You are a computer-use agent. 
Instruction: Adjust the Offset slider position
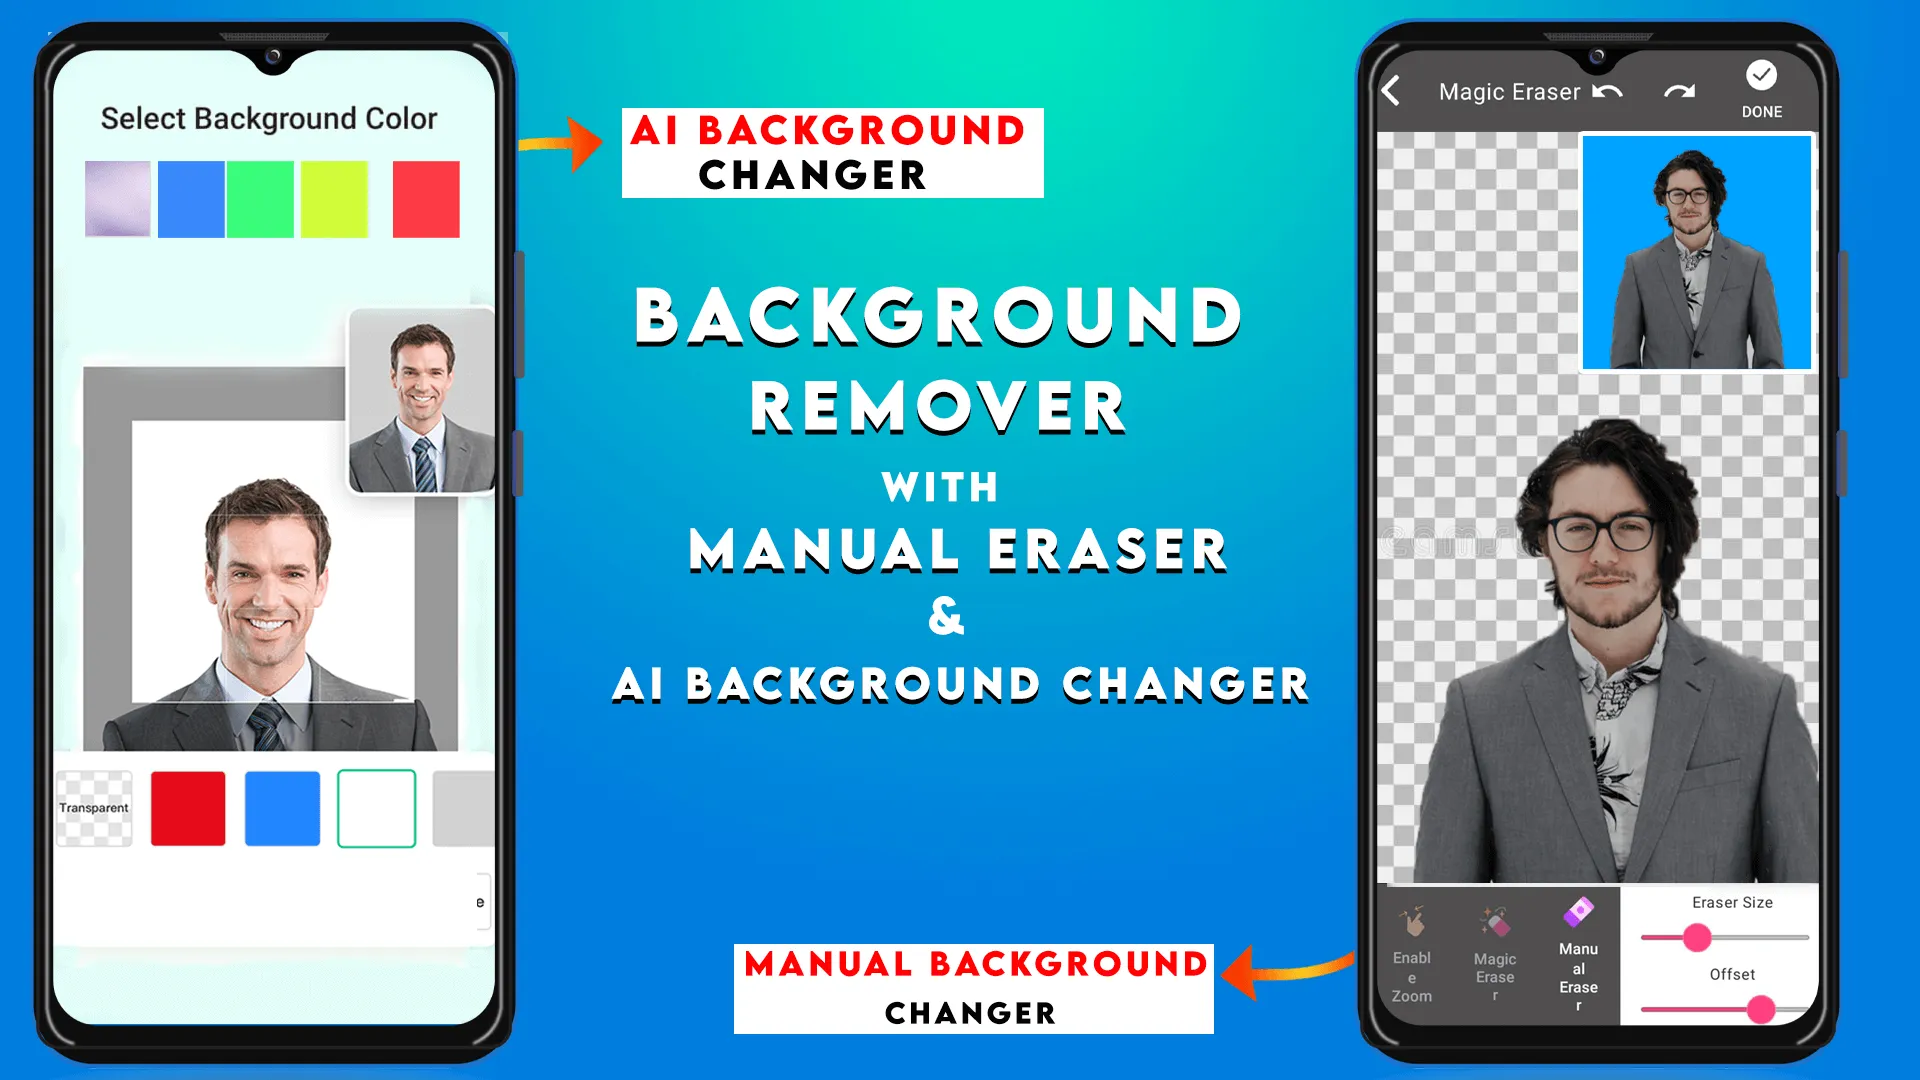[1762, 1010]
